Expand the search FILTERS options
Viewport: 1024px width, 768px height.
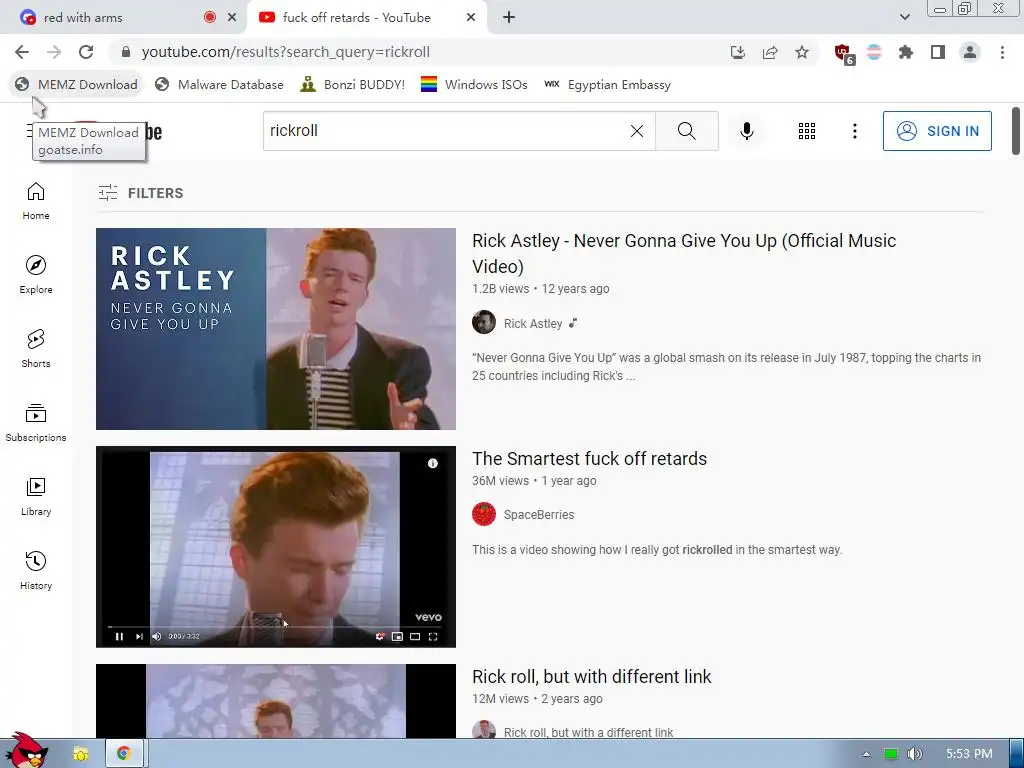click(x=141, y=193)
